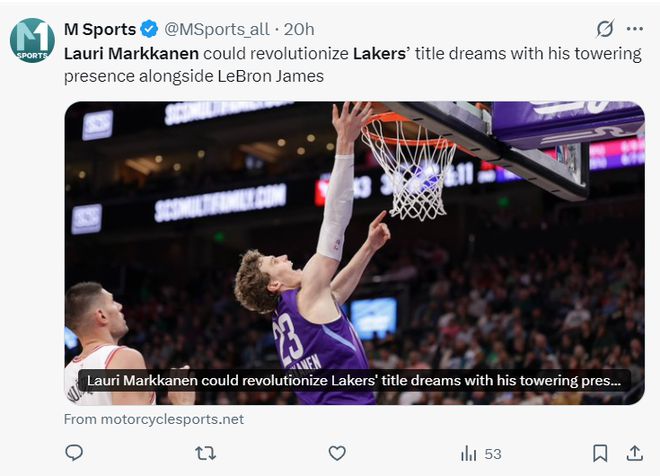This screenshot has width=660, height=476.
Task: Bookmark the M Sports post
Action: click(600, 453)
